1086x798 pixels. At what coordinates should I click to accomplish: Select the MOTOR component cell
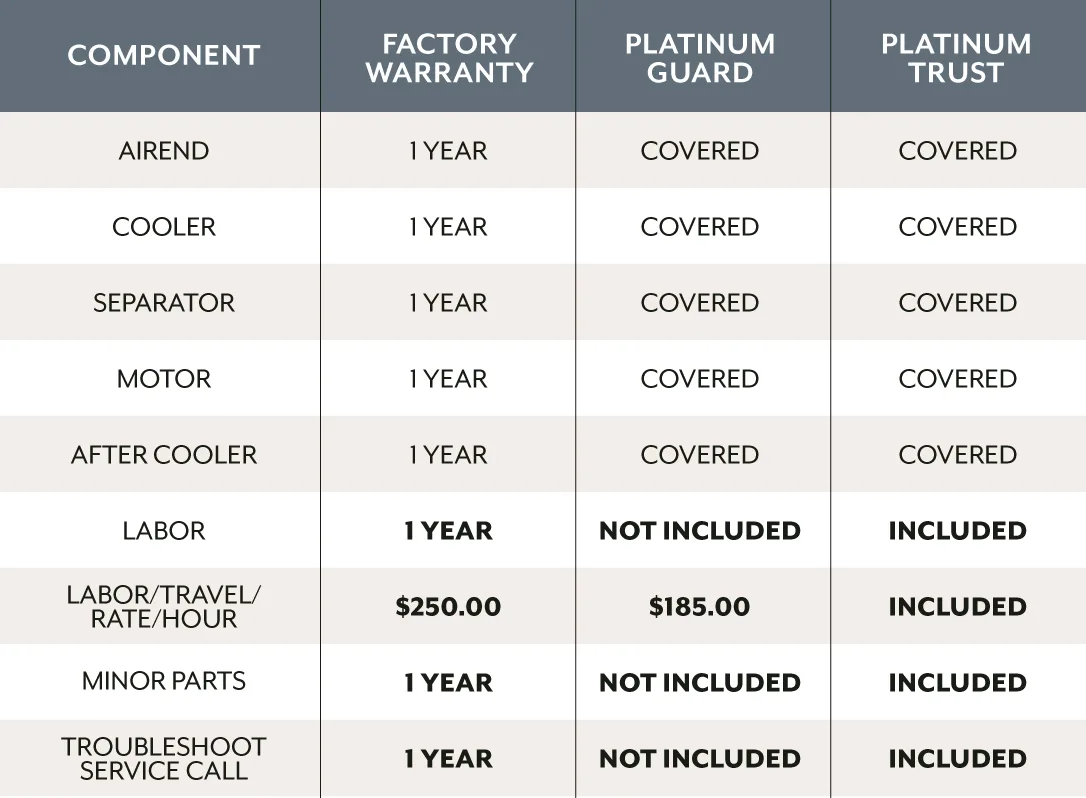tap(164, 379)
